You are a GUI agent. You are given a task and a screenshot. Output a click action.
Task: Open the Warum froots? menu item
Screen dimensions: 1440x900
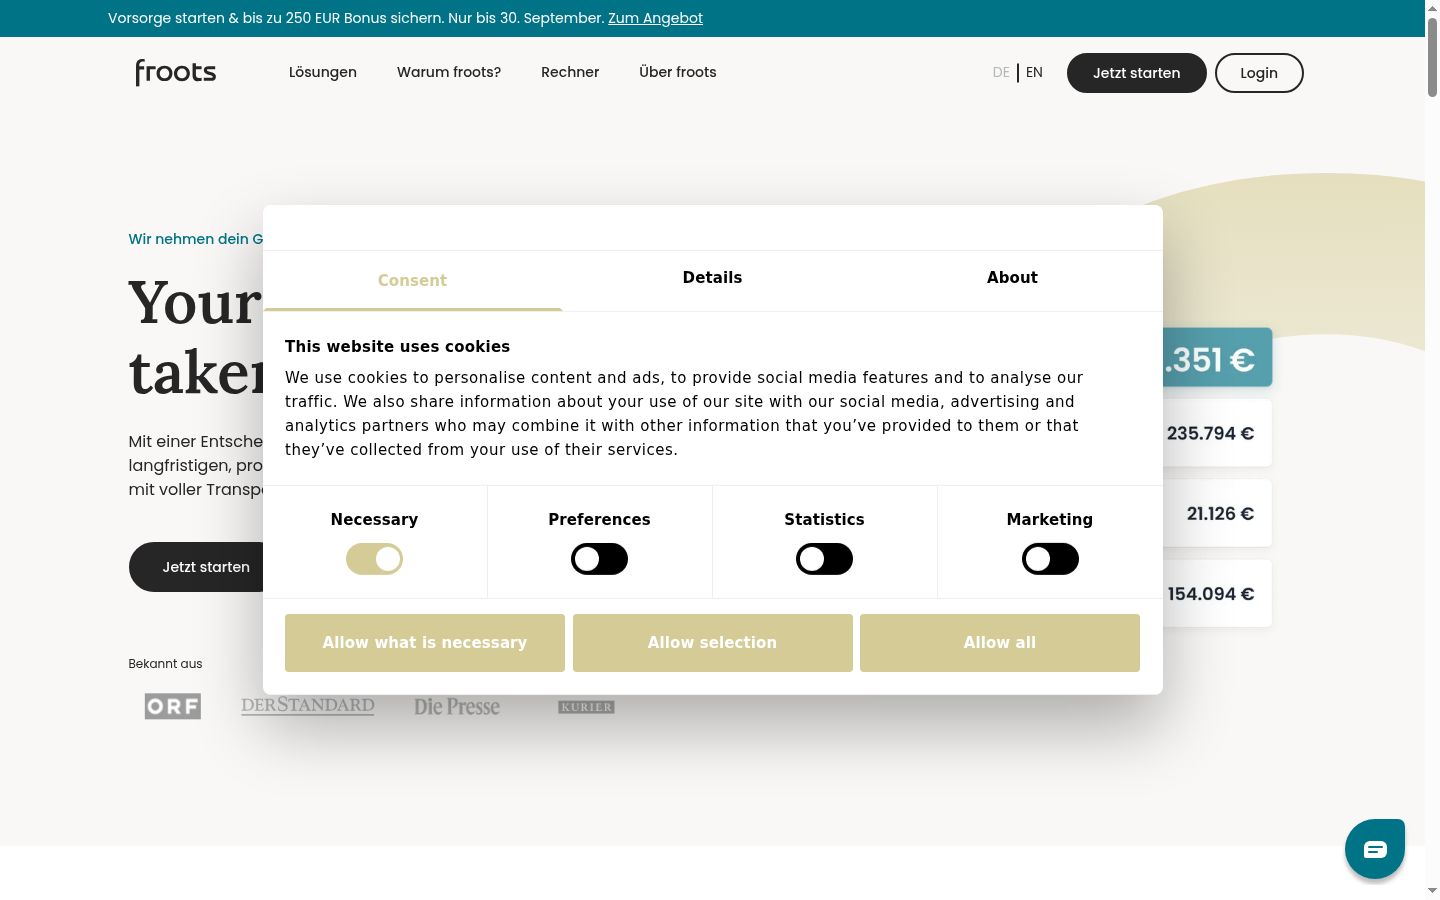[x=449, y=72]
